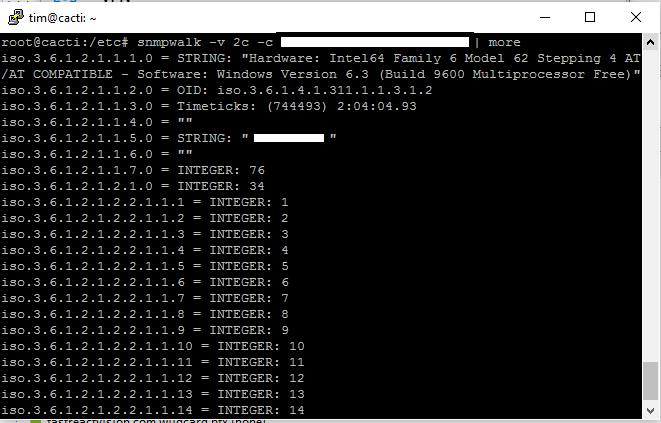Click the row ending 'INTEGER: 10'

pyautogui.click(x=153, y=346)
